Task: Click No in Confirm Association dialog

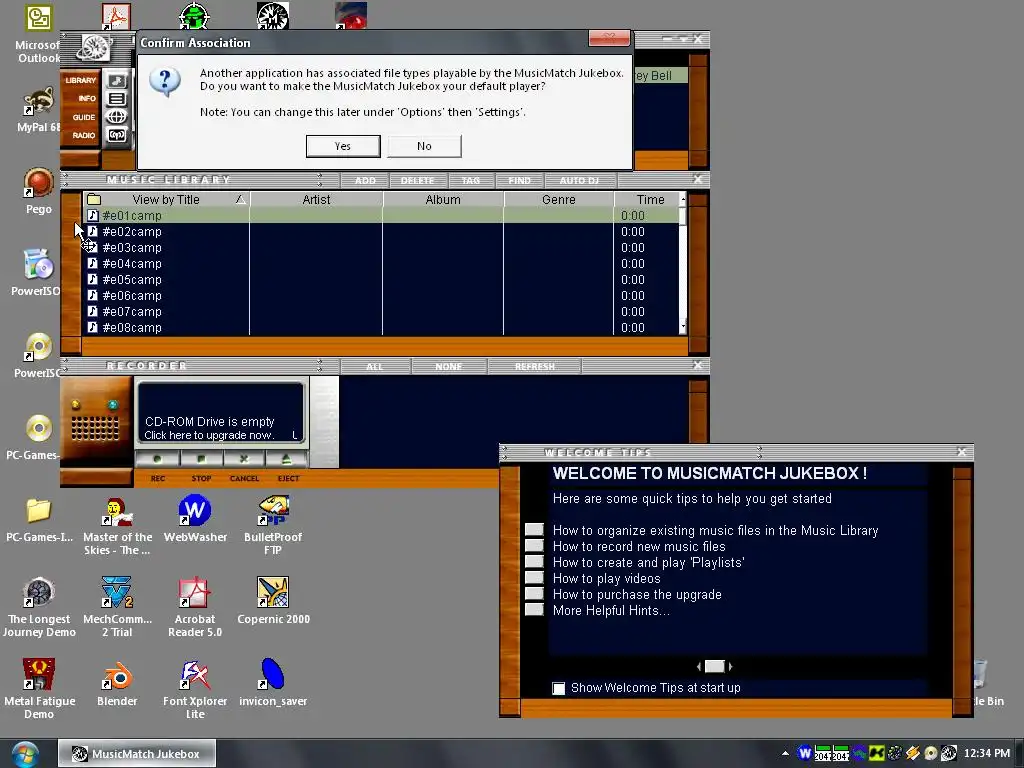Action: (x=424, y=146)
